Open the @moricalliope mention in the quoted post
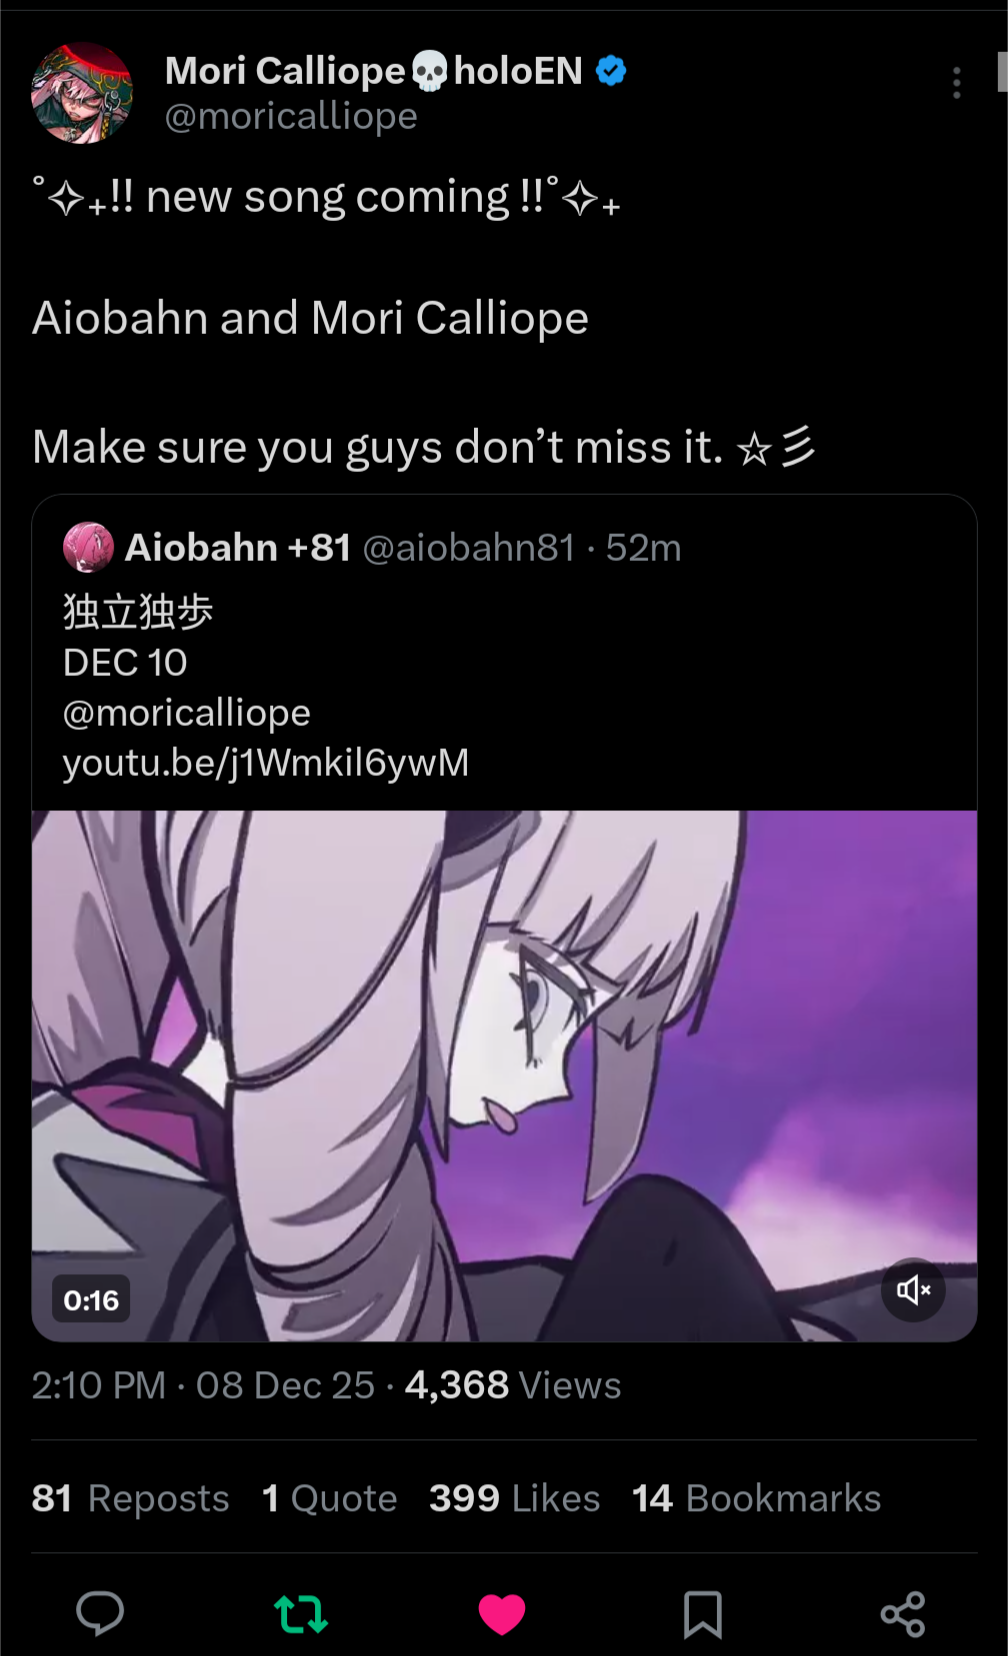Image resolution: width=1008 pixels, height=1656 pixels. pos(187,713)
